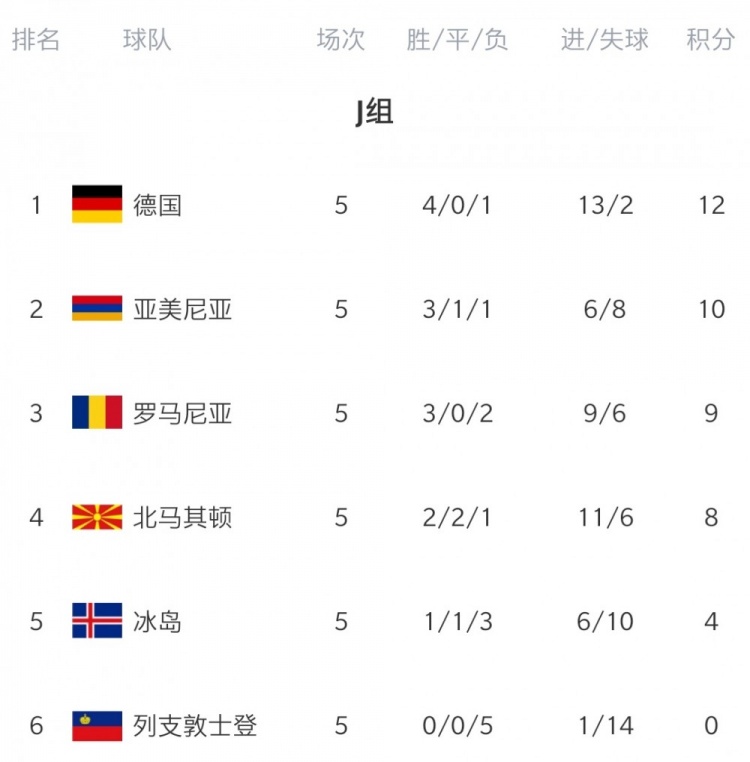Image resolution: width=750 pixels, height=762 pixels.
Task: Click the North Macedonia flag icon
Action: [x=97, y=517]
